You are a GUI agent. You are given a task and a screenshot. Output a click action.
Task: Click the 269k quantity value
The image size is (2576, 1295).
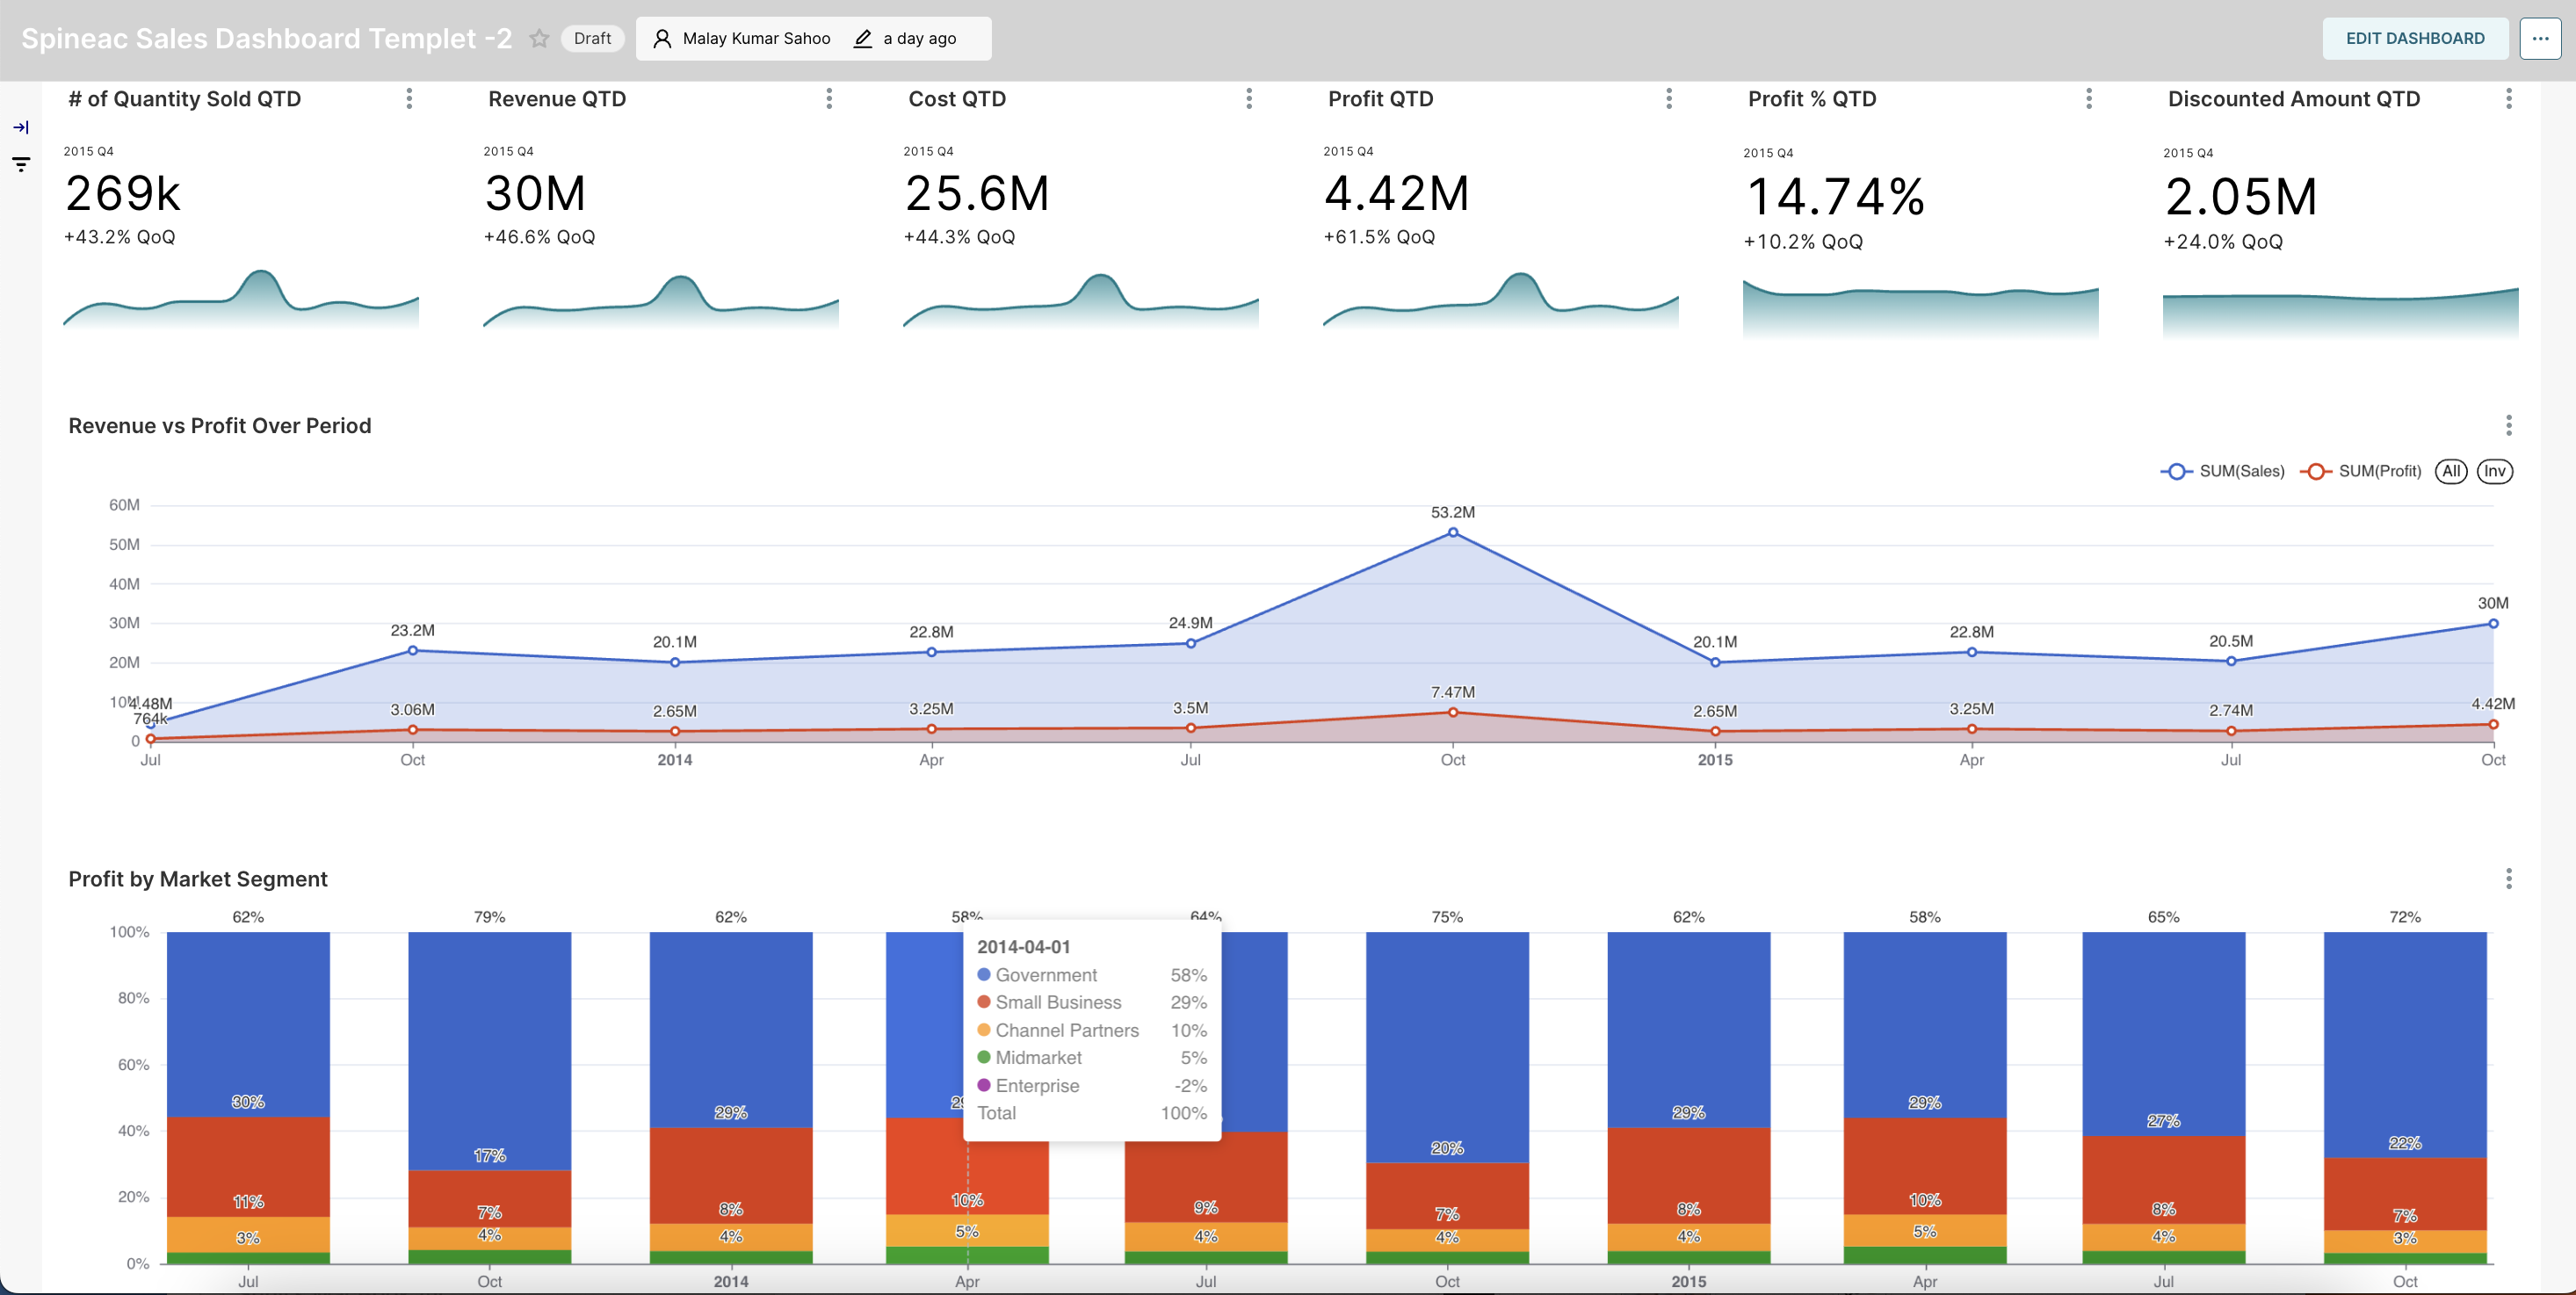pos(123,193)
